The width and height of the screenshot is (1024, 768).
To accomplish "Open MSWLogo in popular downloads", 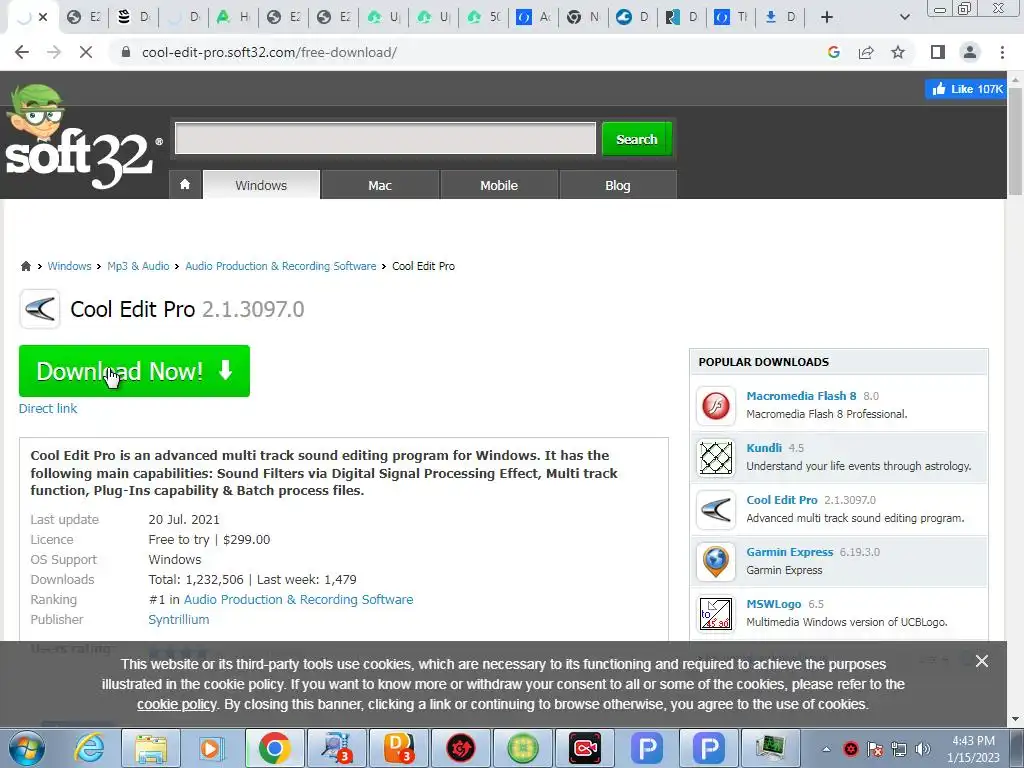I will [773, 604].
